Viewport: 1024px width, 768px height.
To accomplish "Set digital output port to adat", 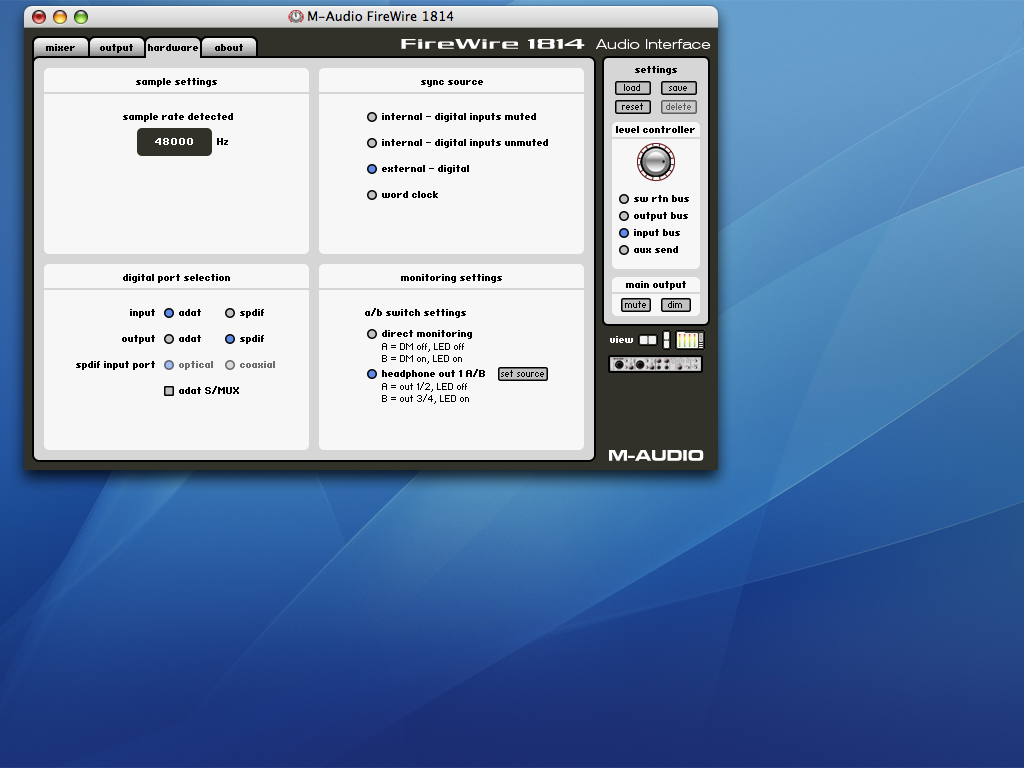I will click(x=168, y=339).
